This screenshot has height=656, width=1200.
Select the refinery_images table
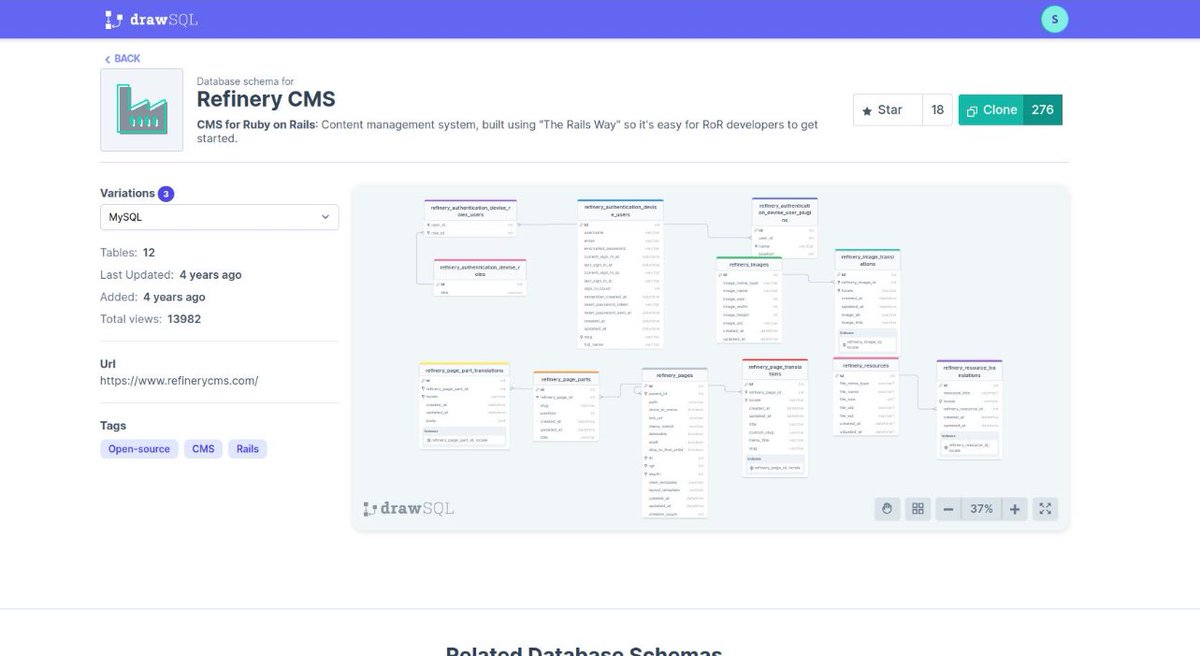tap(749, 300)
